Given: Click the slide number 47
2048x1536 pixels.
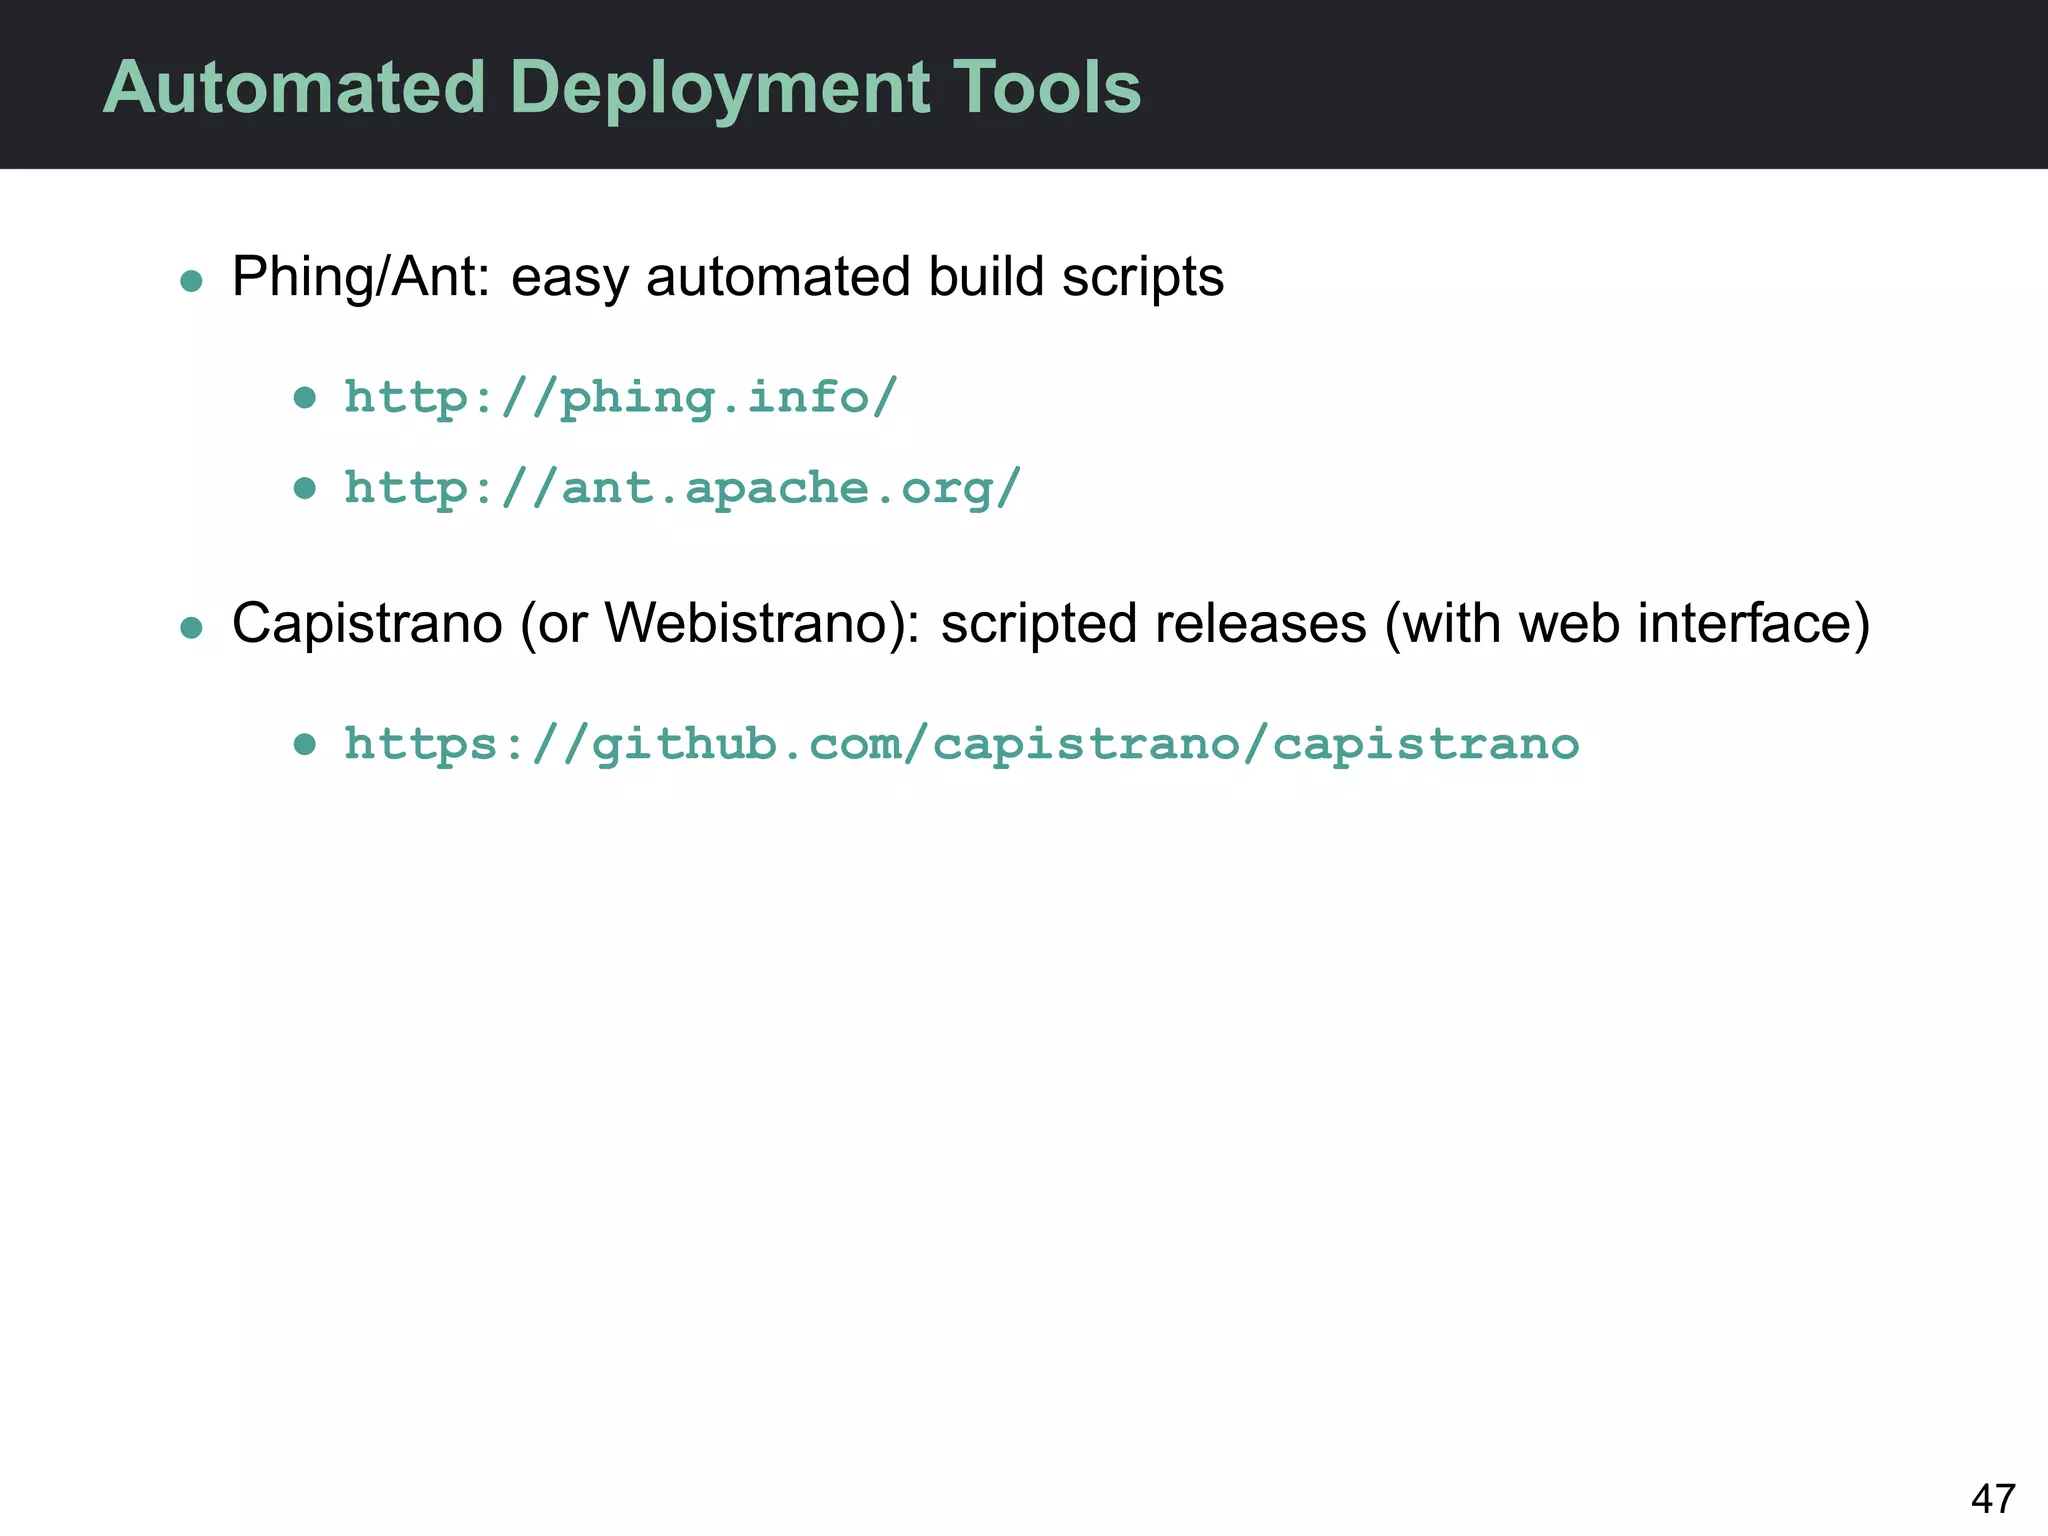Looking at the screenshot, I should (1992, 1499).
